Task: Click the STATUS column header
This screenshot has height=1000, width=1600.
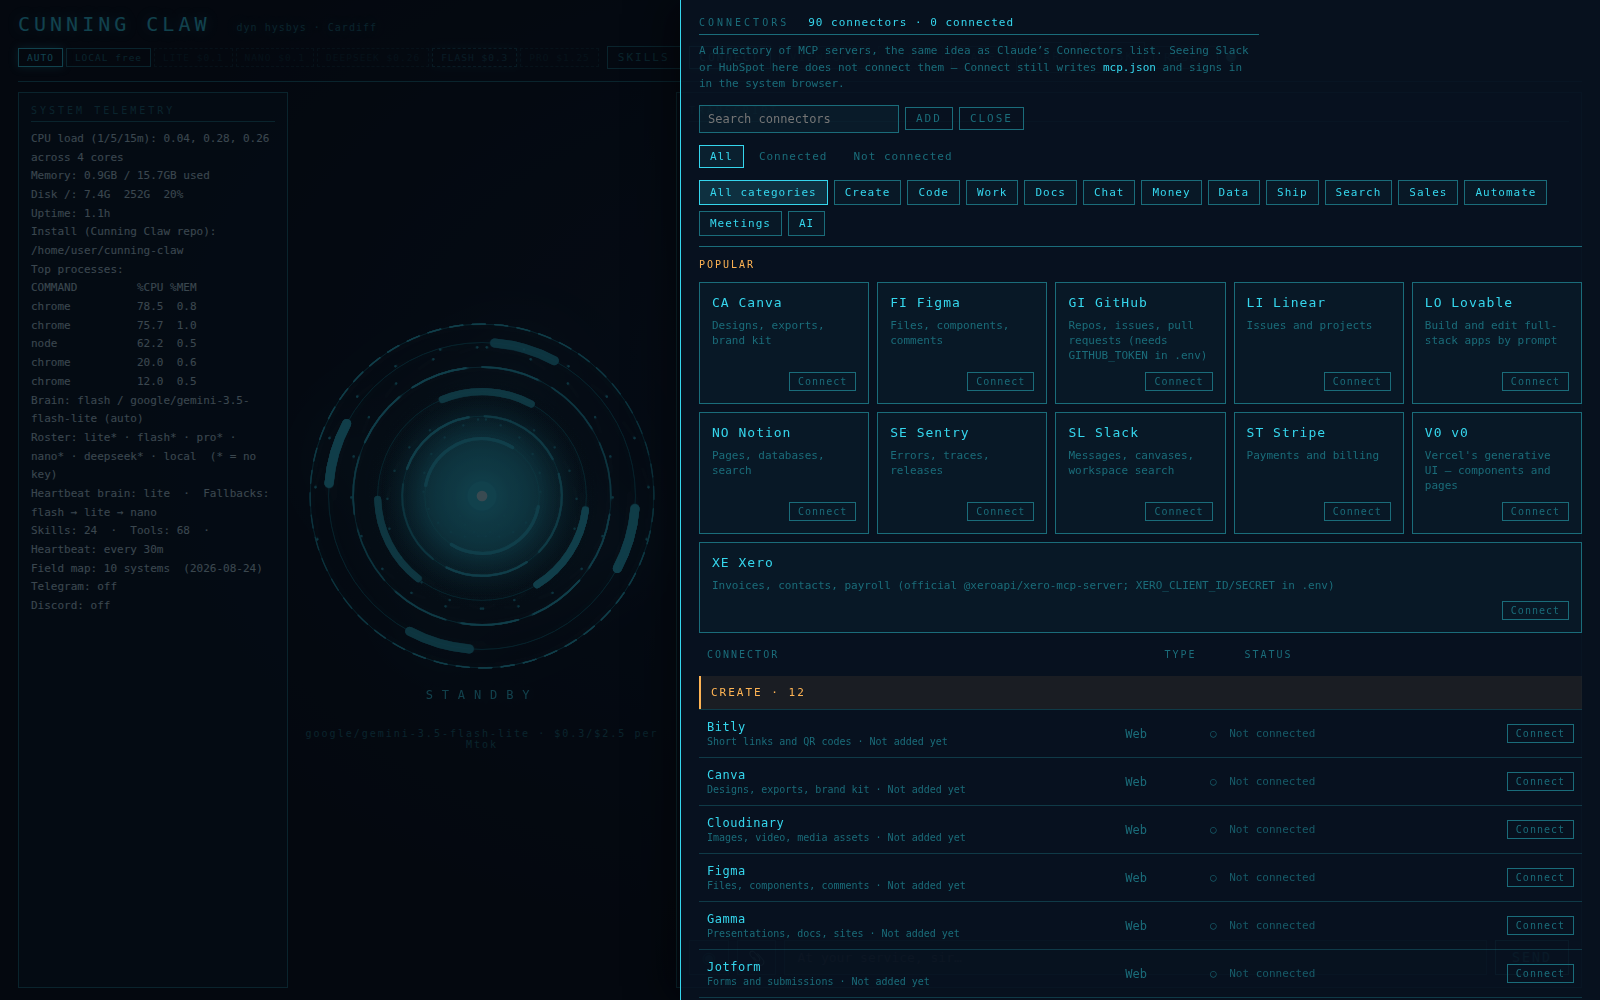Action: [x=1268, y=655]
